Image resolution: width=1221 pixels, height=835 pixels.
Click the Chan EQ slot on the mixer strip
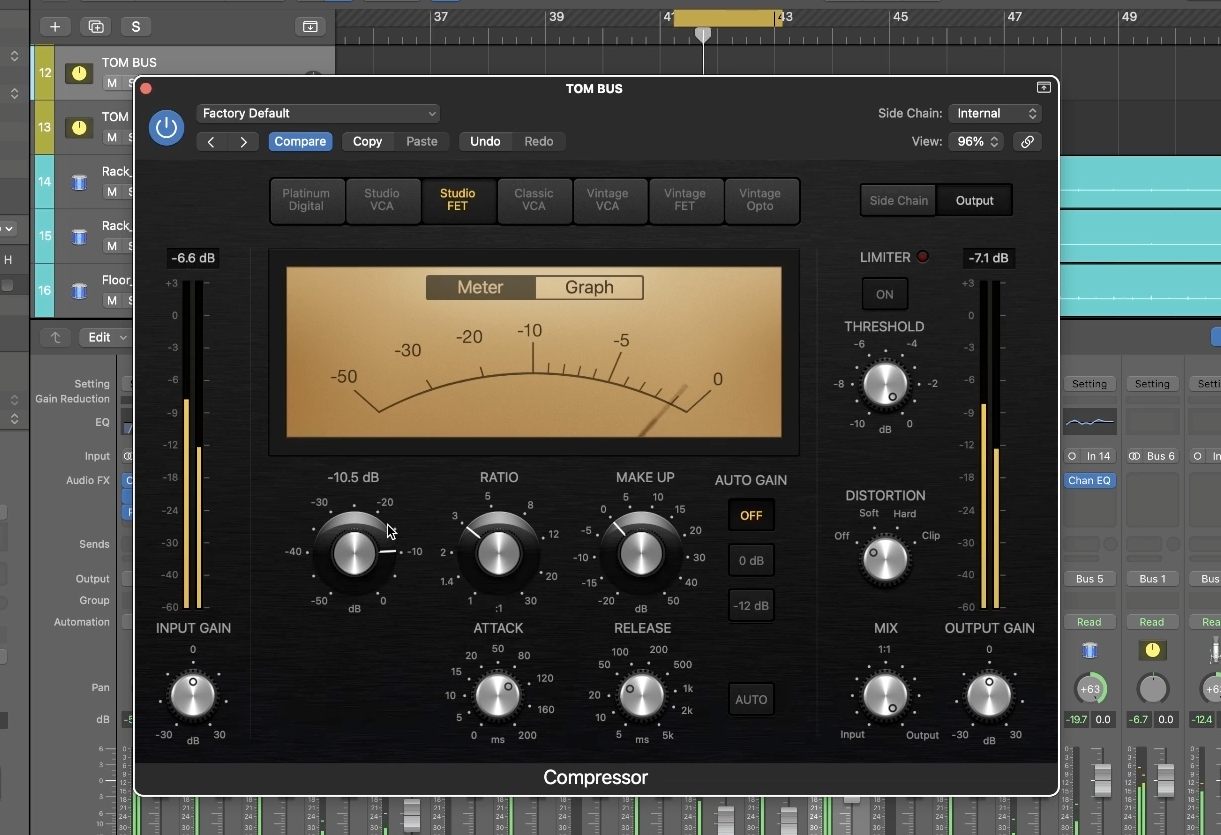click(x=1090, y=480)
